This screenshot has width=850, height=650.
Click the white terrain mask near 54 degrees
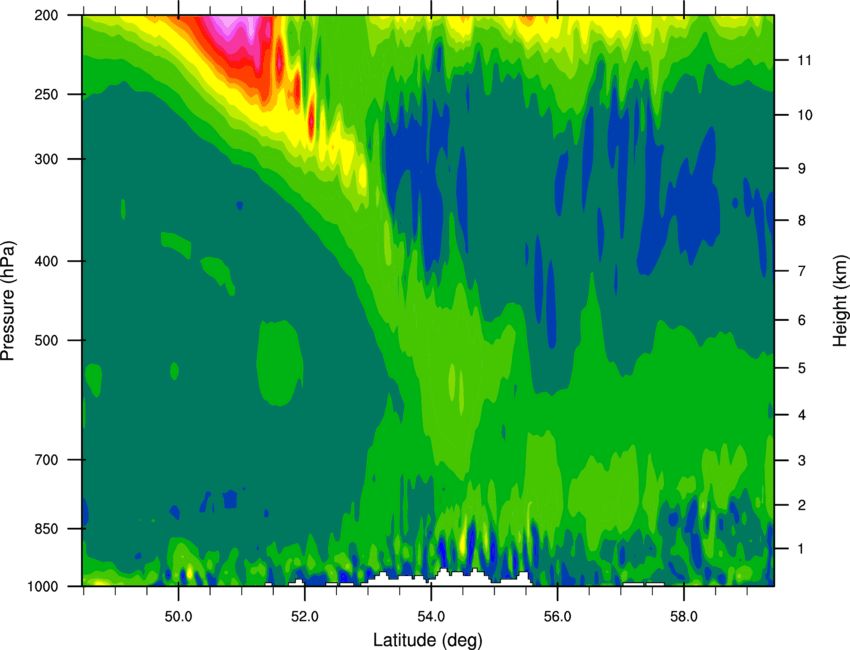point(446,578)
